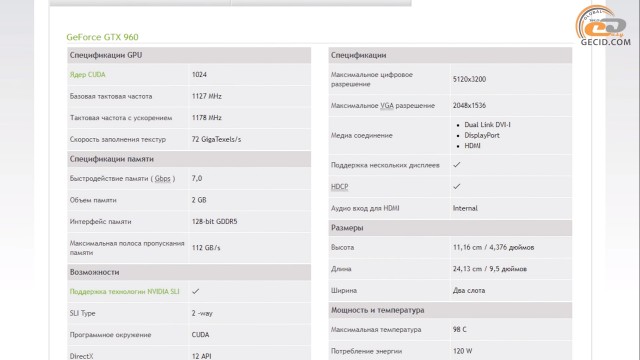This screenshot has width=640, height=360.
Task: Click the 'SLI Type' label
Action: click(82, 313)
